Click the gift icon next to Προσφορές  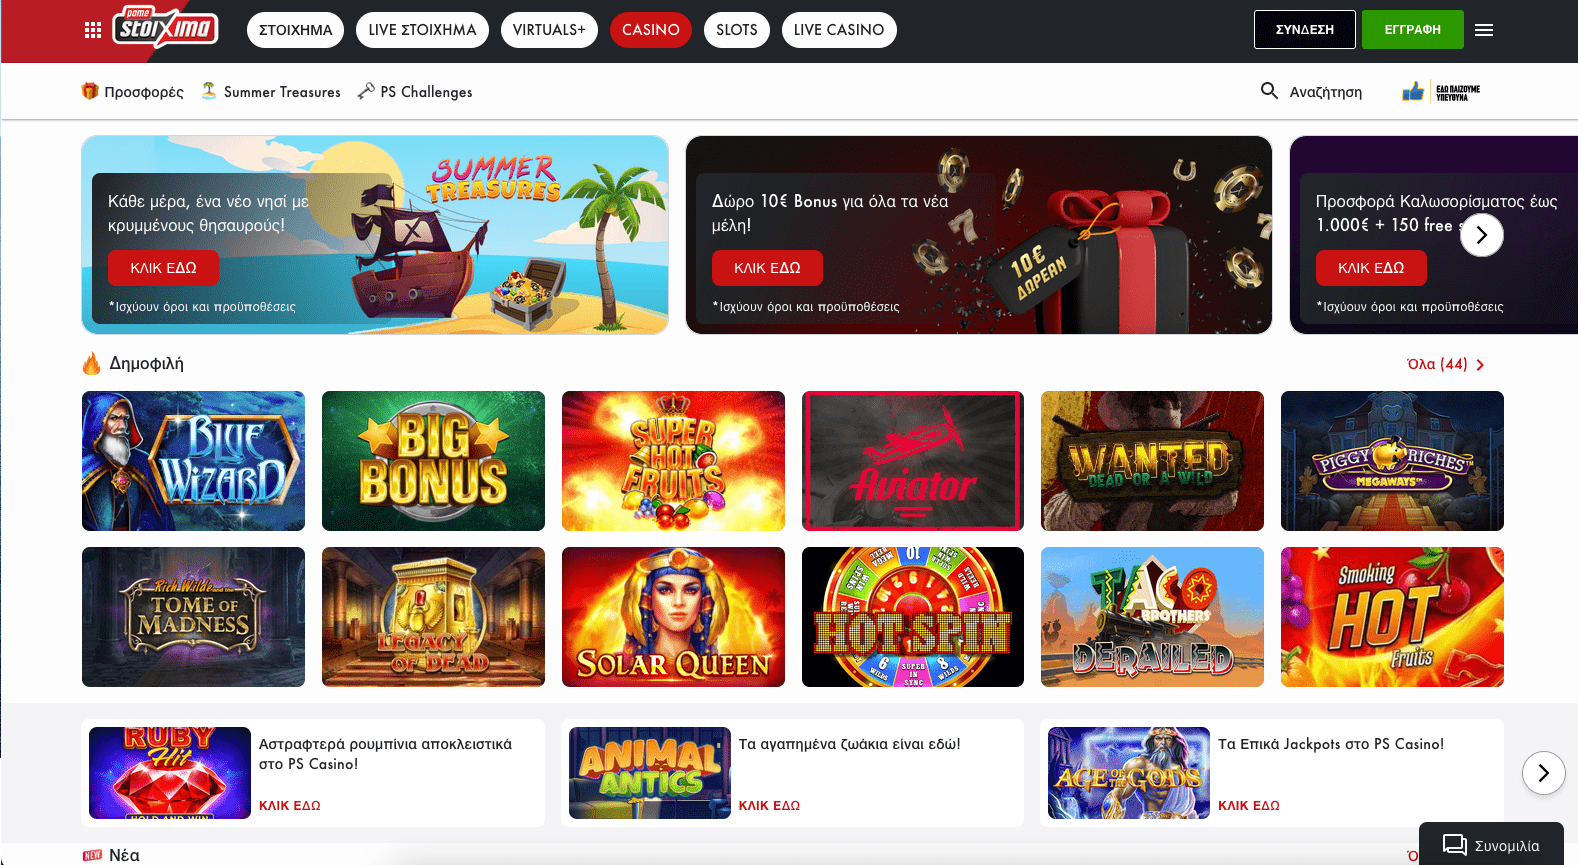click(90, 91)
